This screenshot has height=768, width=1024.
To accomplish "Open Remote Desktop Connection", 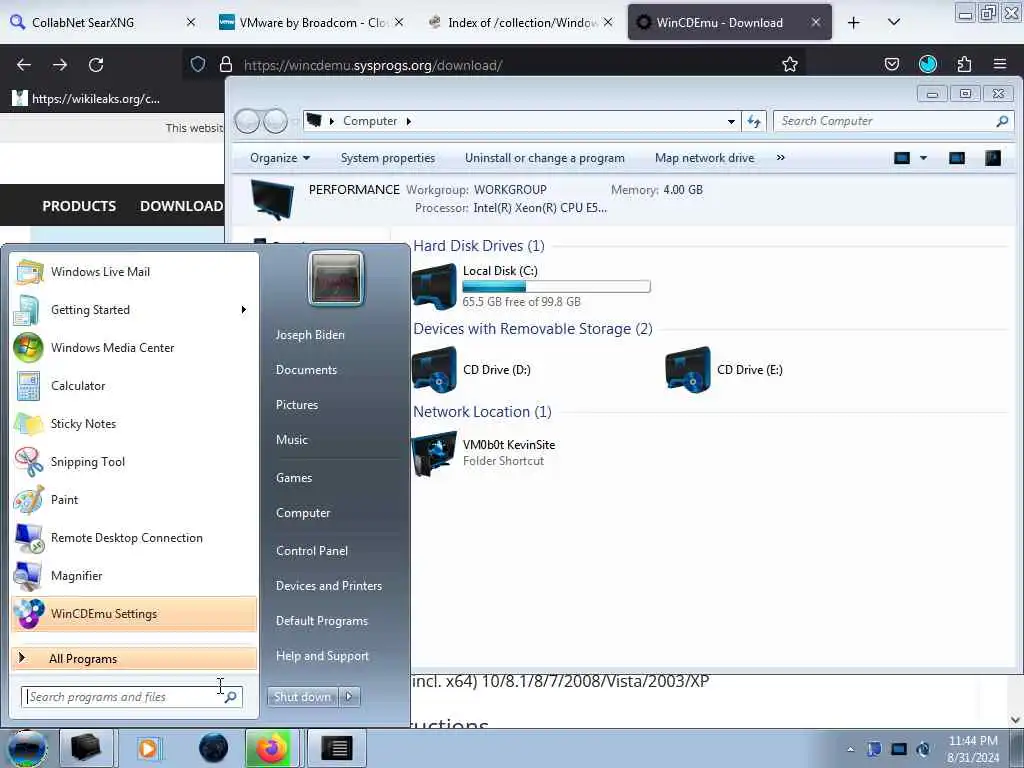I will point(134,537).
